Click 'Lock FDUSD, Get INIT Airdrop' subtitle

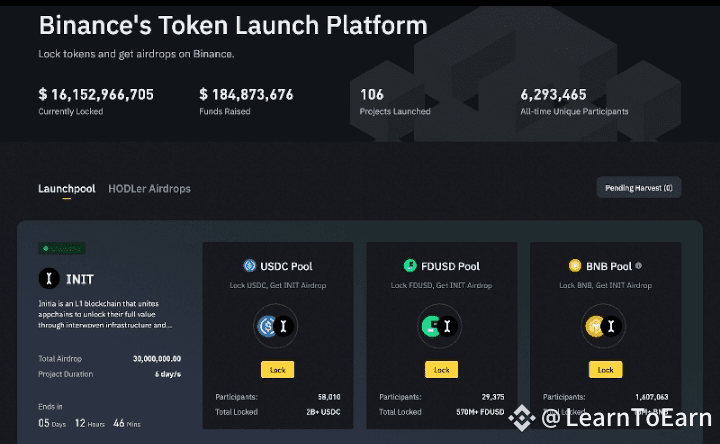(441, 285)
